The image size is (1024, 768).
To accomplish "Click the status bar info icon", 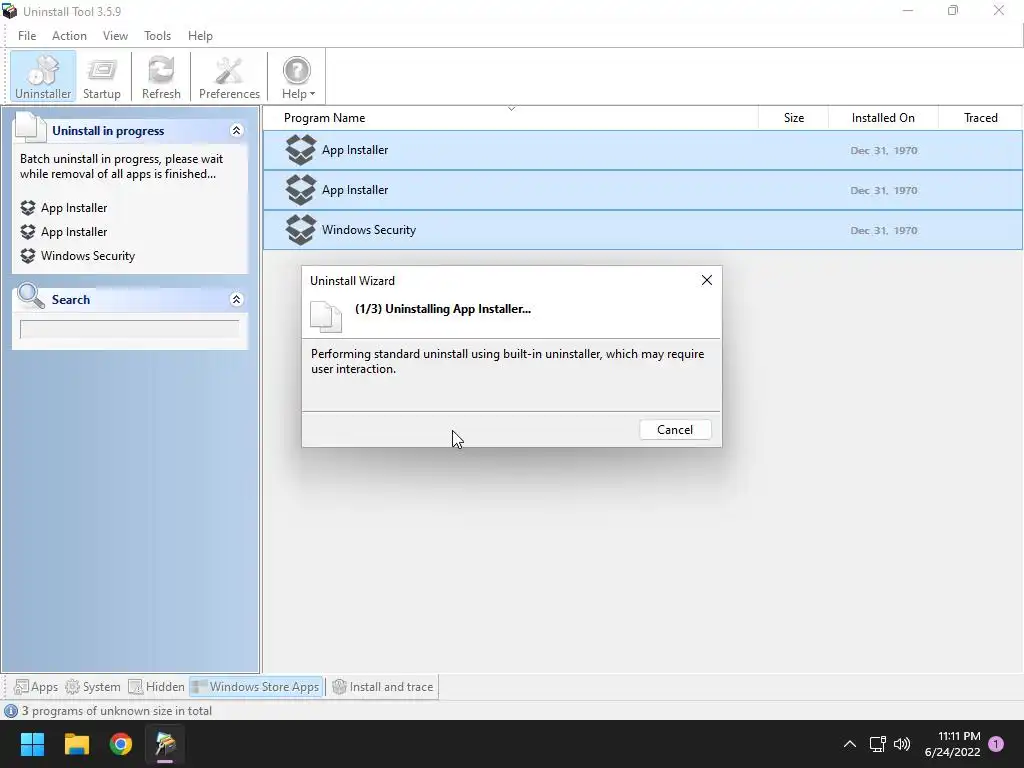I will click(x=10, y=711).
